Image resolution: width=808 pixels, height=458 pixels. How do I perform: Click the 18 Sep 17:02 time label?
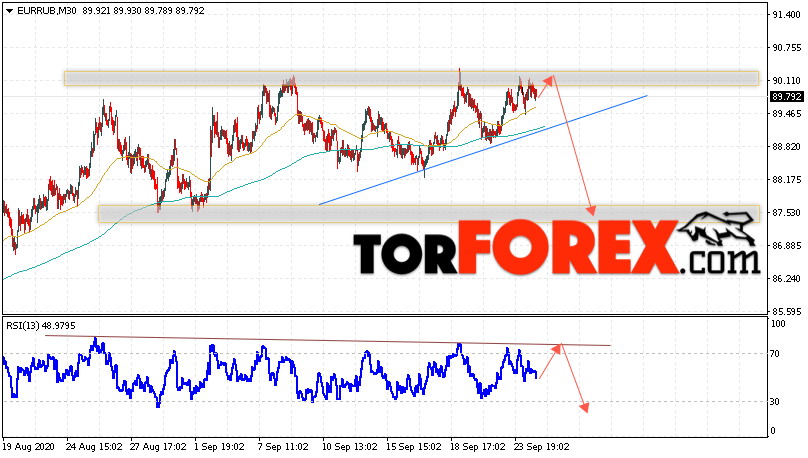(x=478, y=447)
